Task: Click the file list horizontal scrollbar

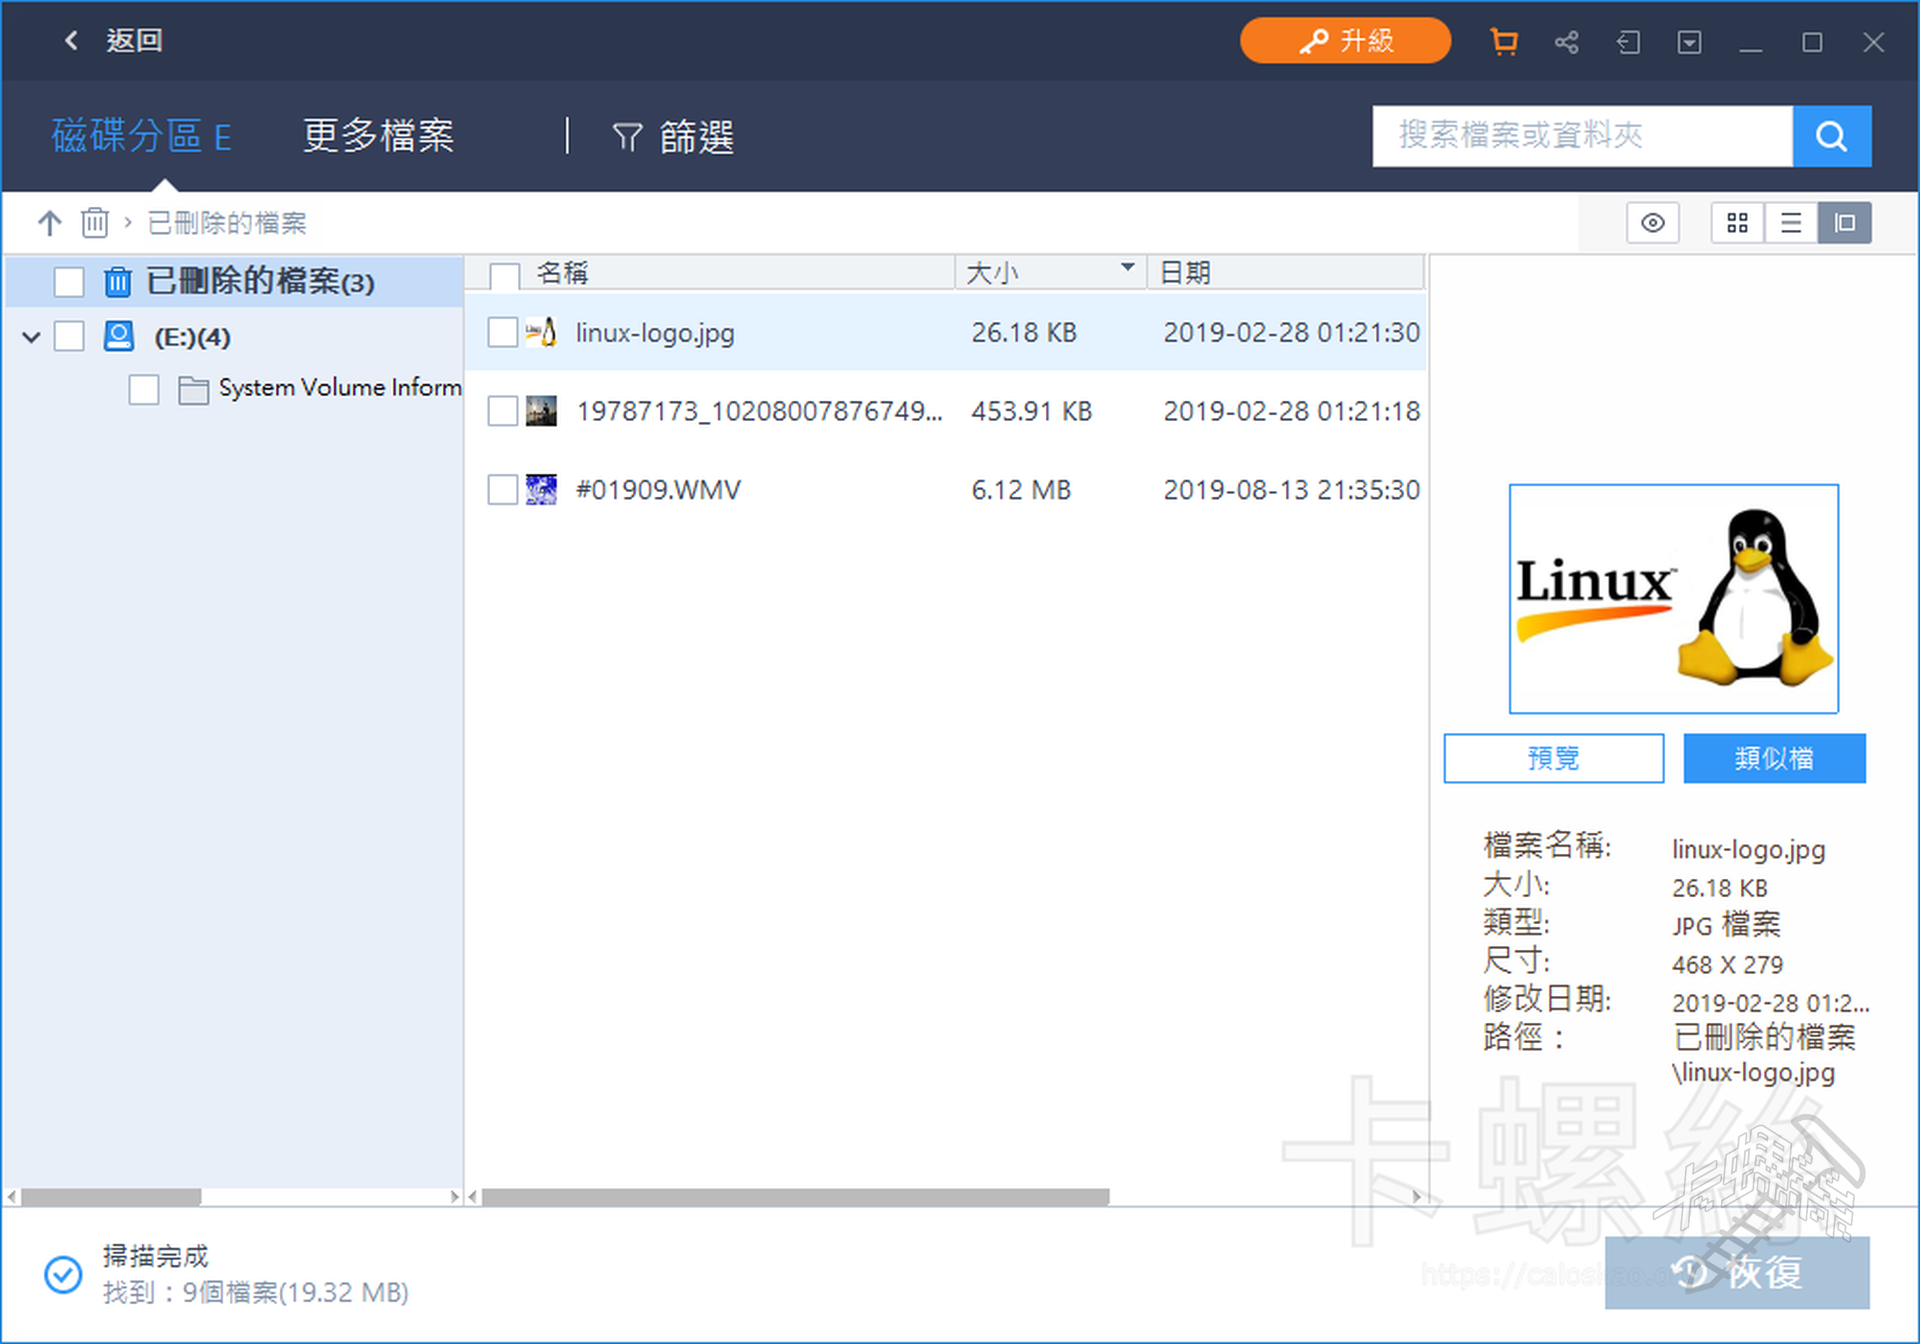Action: pos(795,1197)
